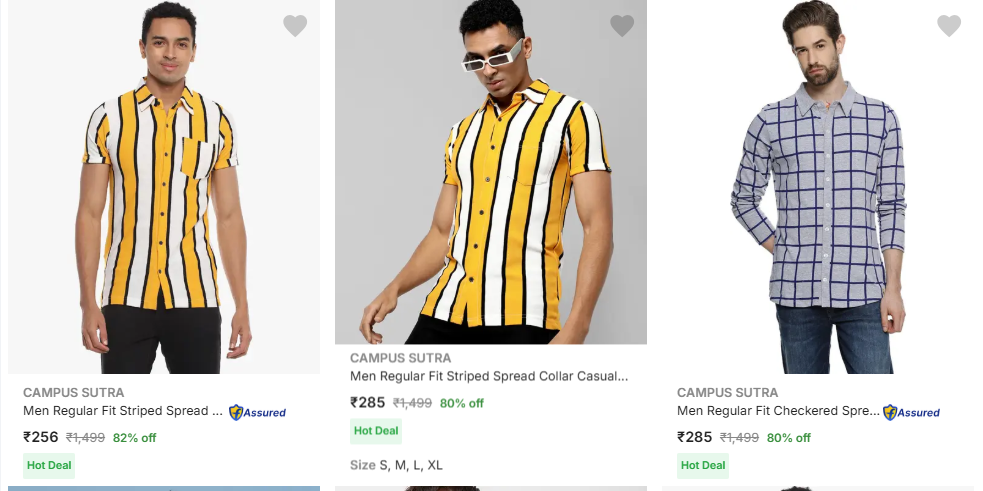This screenshot has width=983, height=491.
Task: Add checkered shirt to wishlist
Action: pos(949,26)
